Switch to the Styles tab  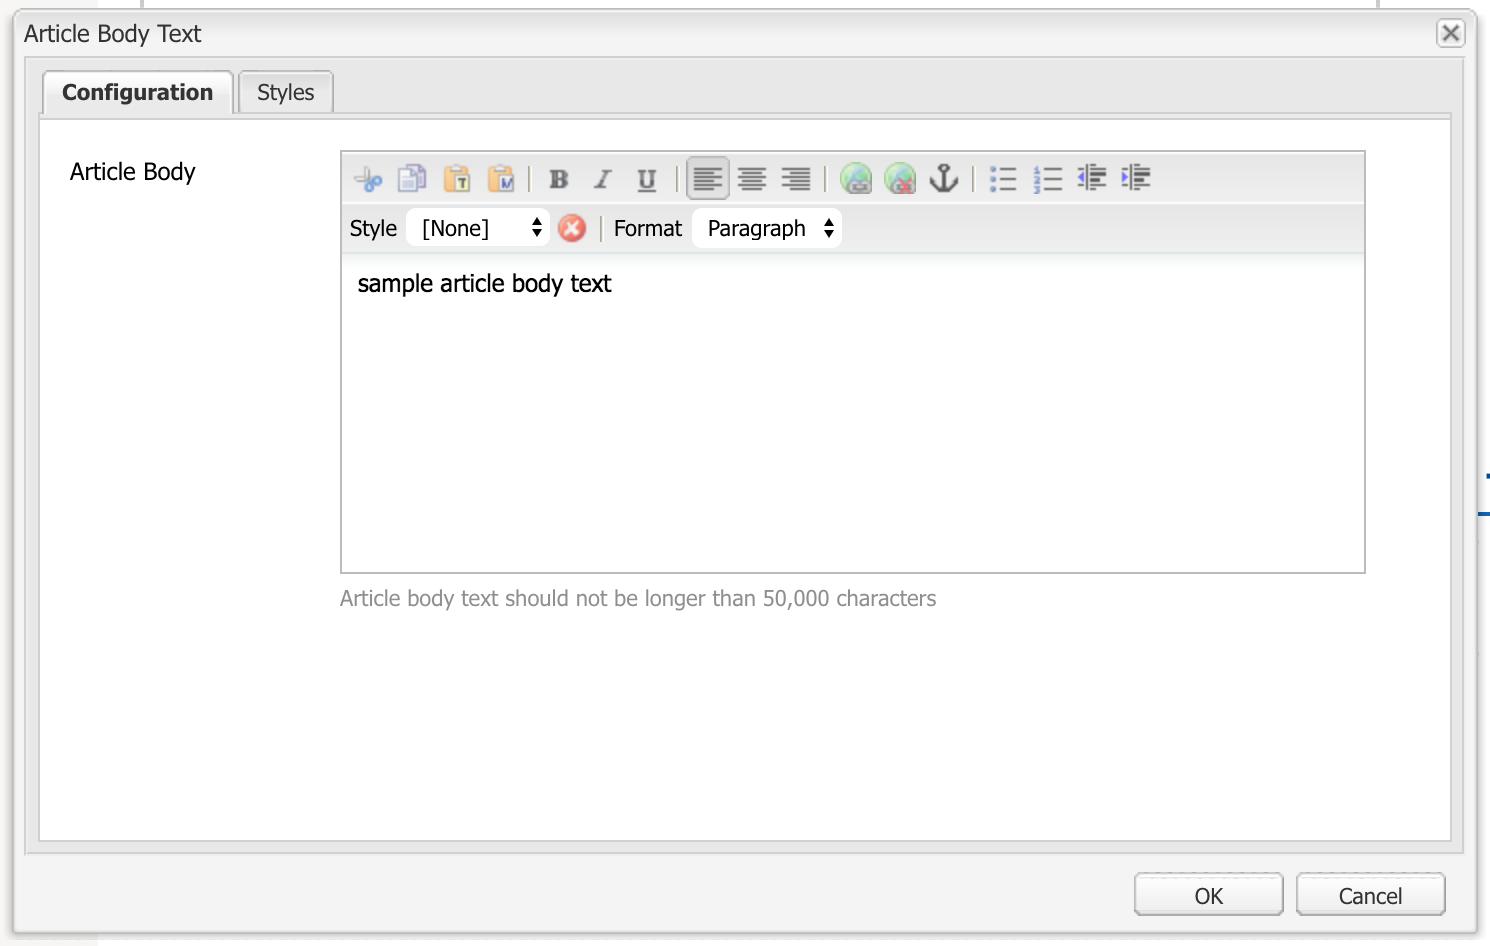[x=285, y=92]
